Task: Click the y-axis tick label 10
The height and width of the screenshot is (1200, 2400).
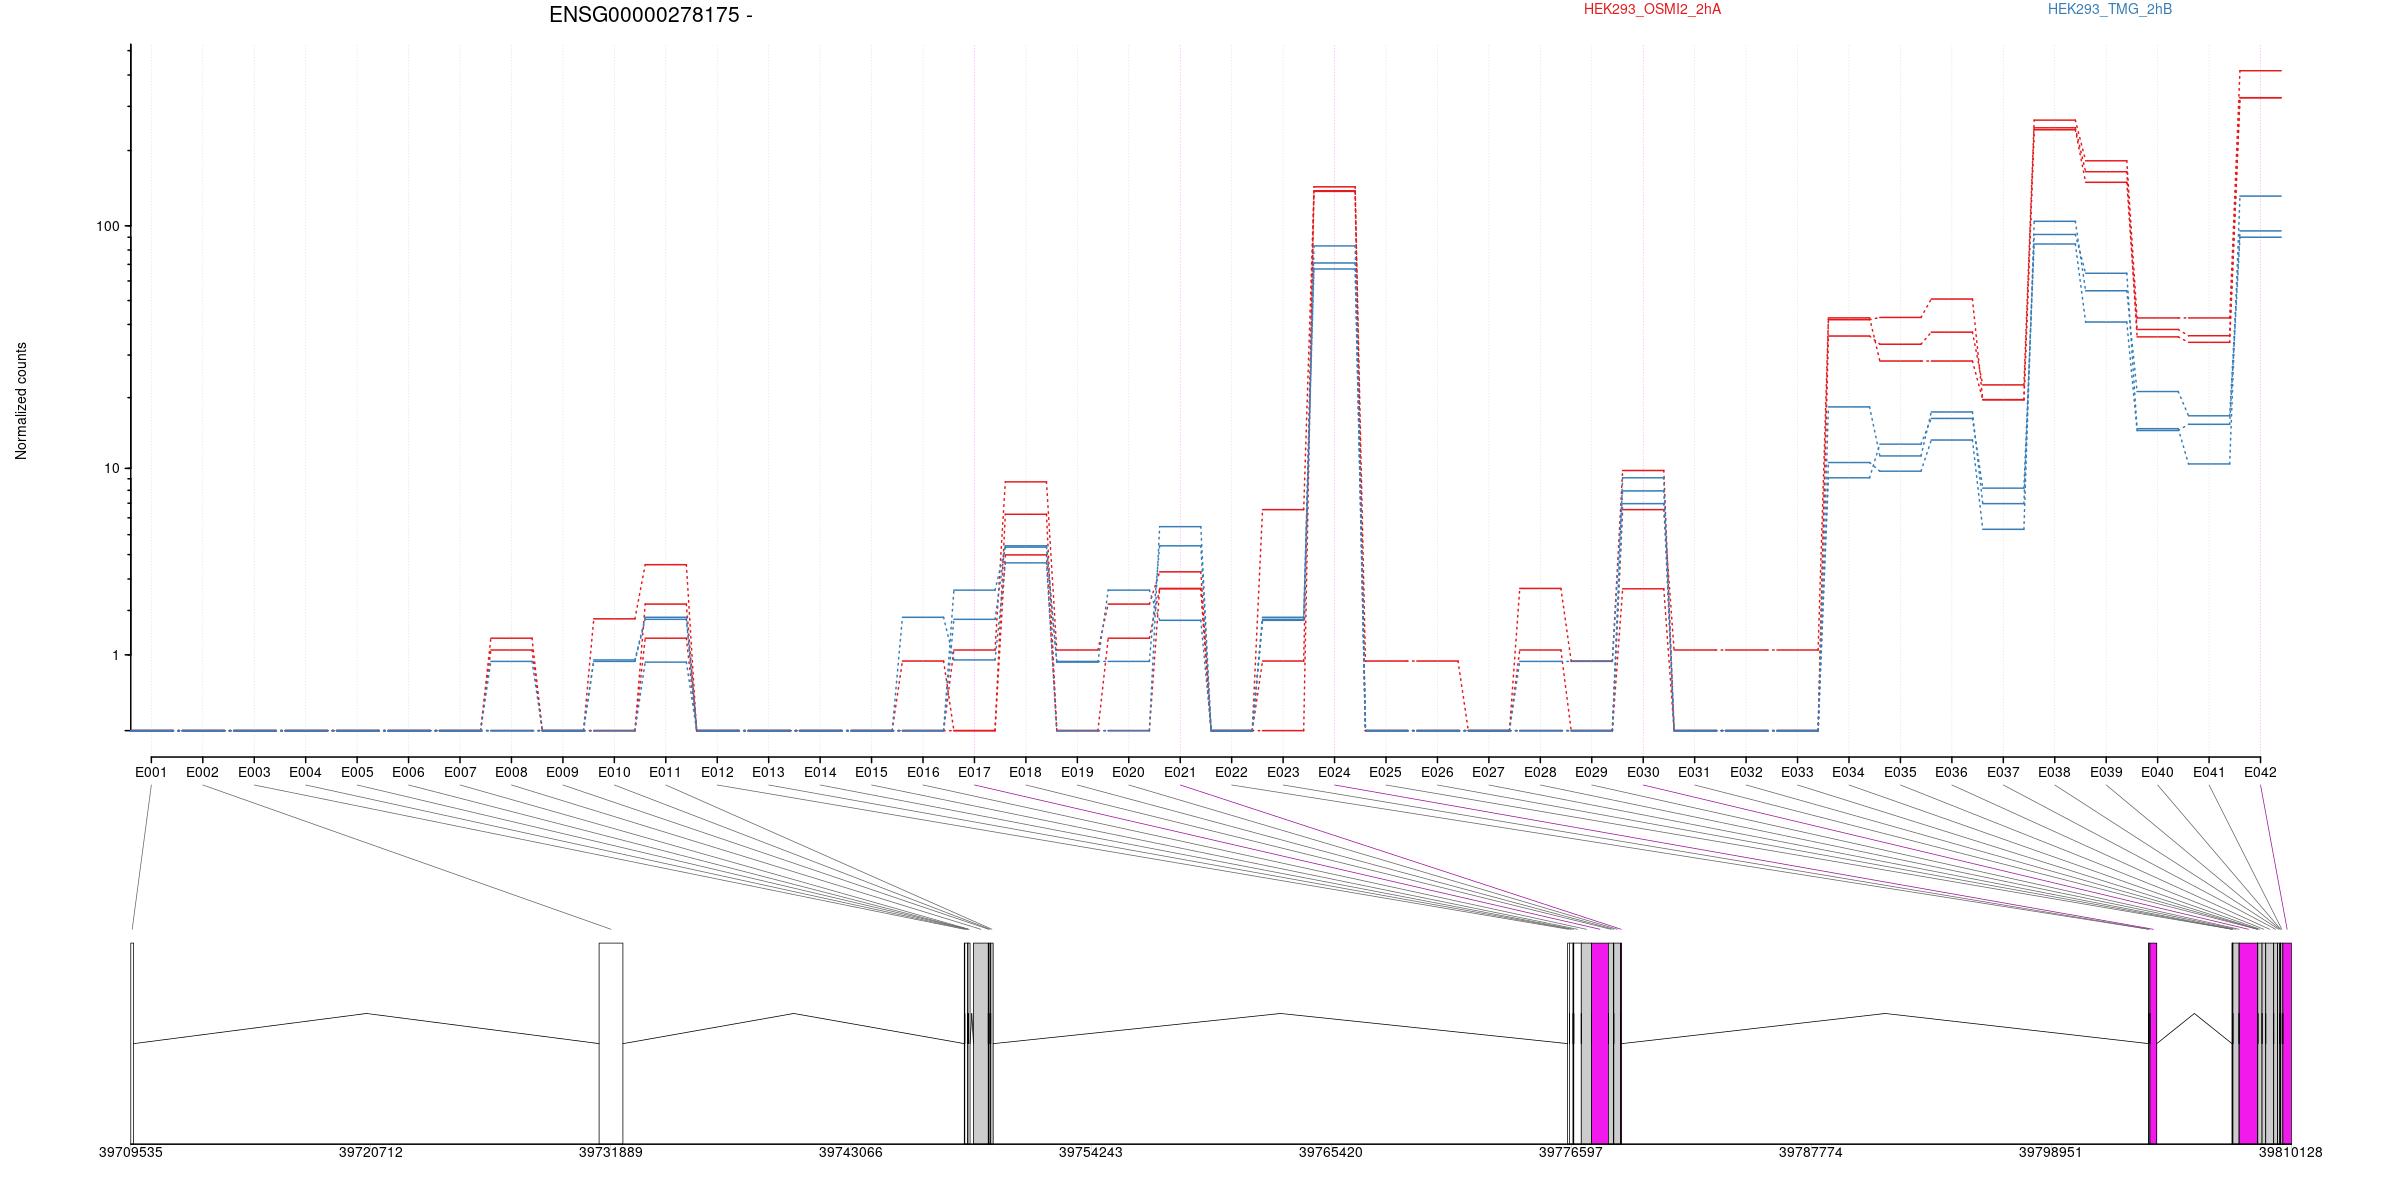Action: (x=111, y=468)
